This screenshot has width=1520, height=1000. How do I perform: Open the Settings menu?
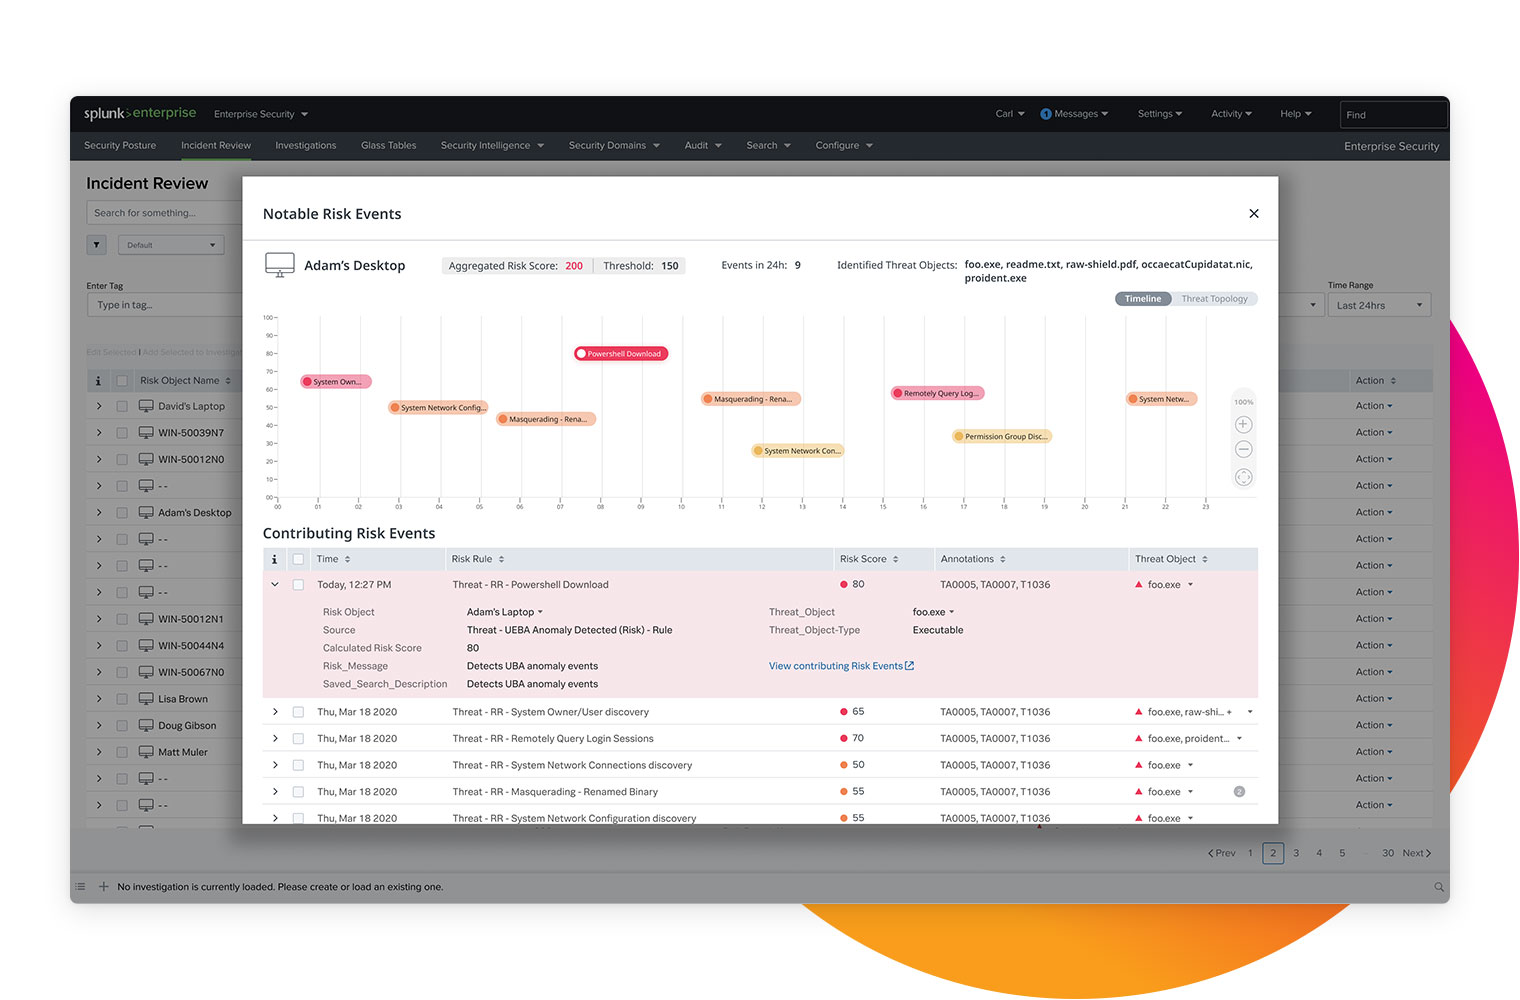(1160, 114)
